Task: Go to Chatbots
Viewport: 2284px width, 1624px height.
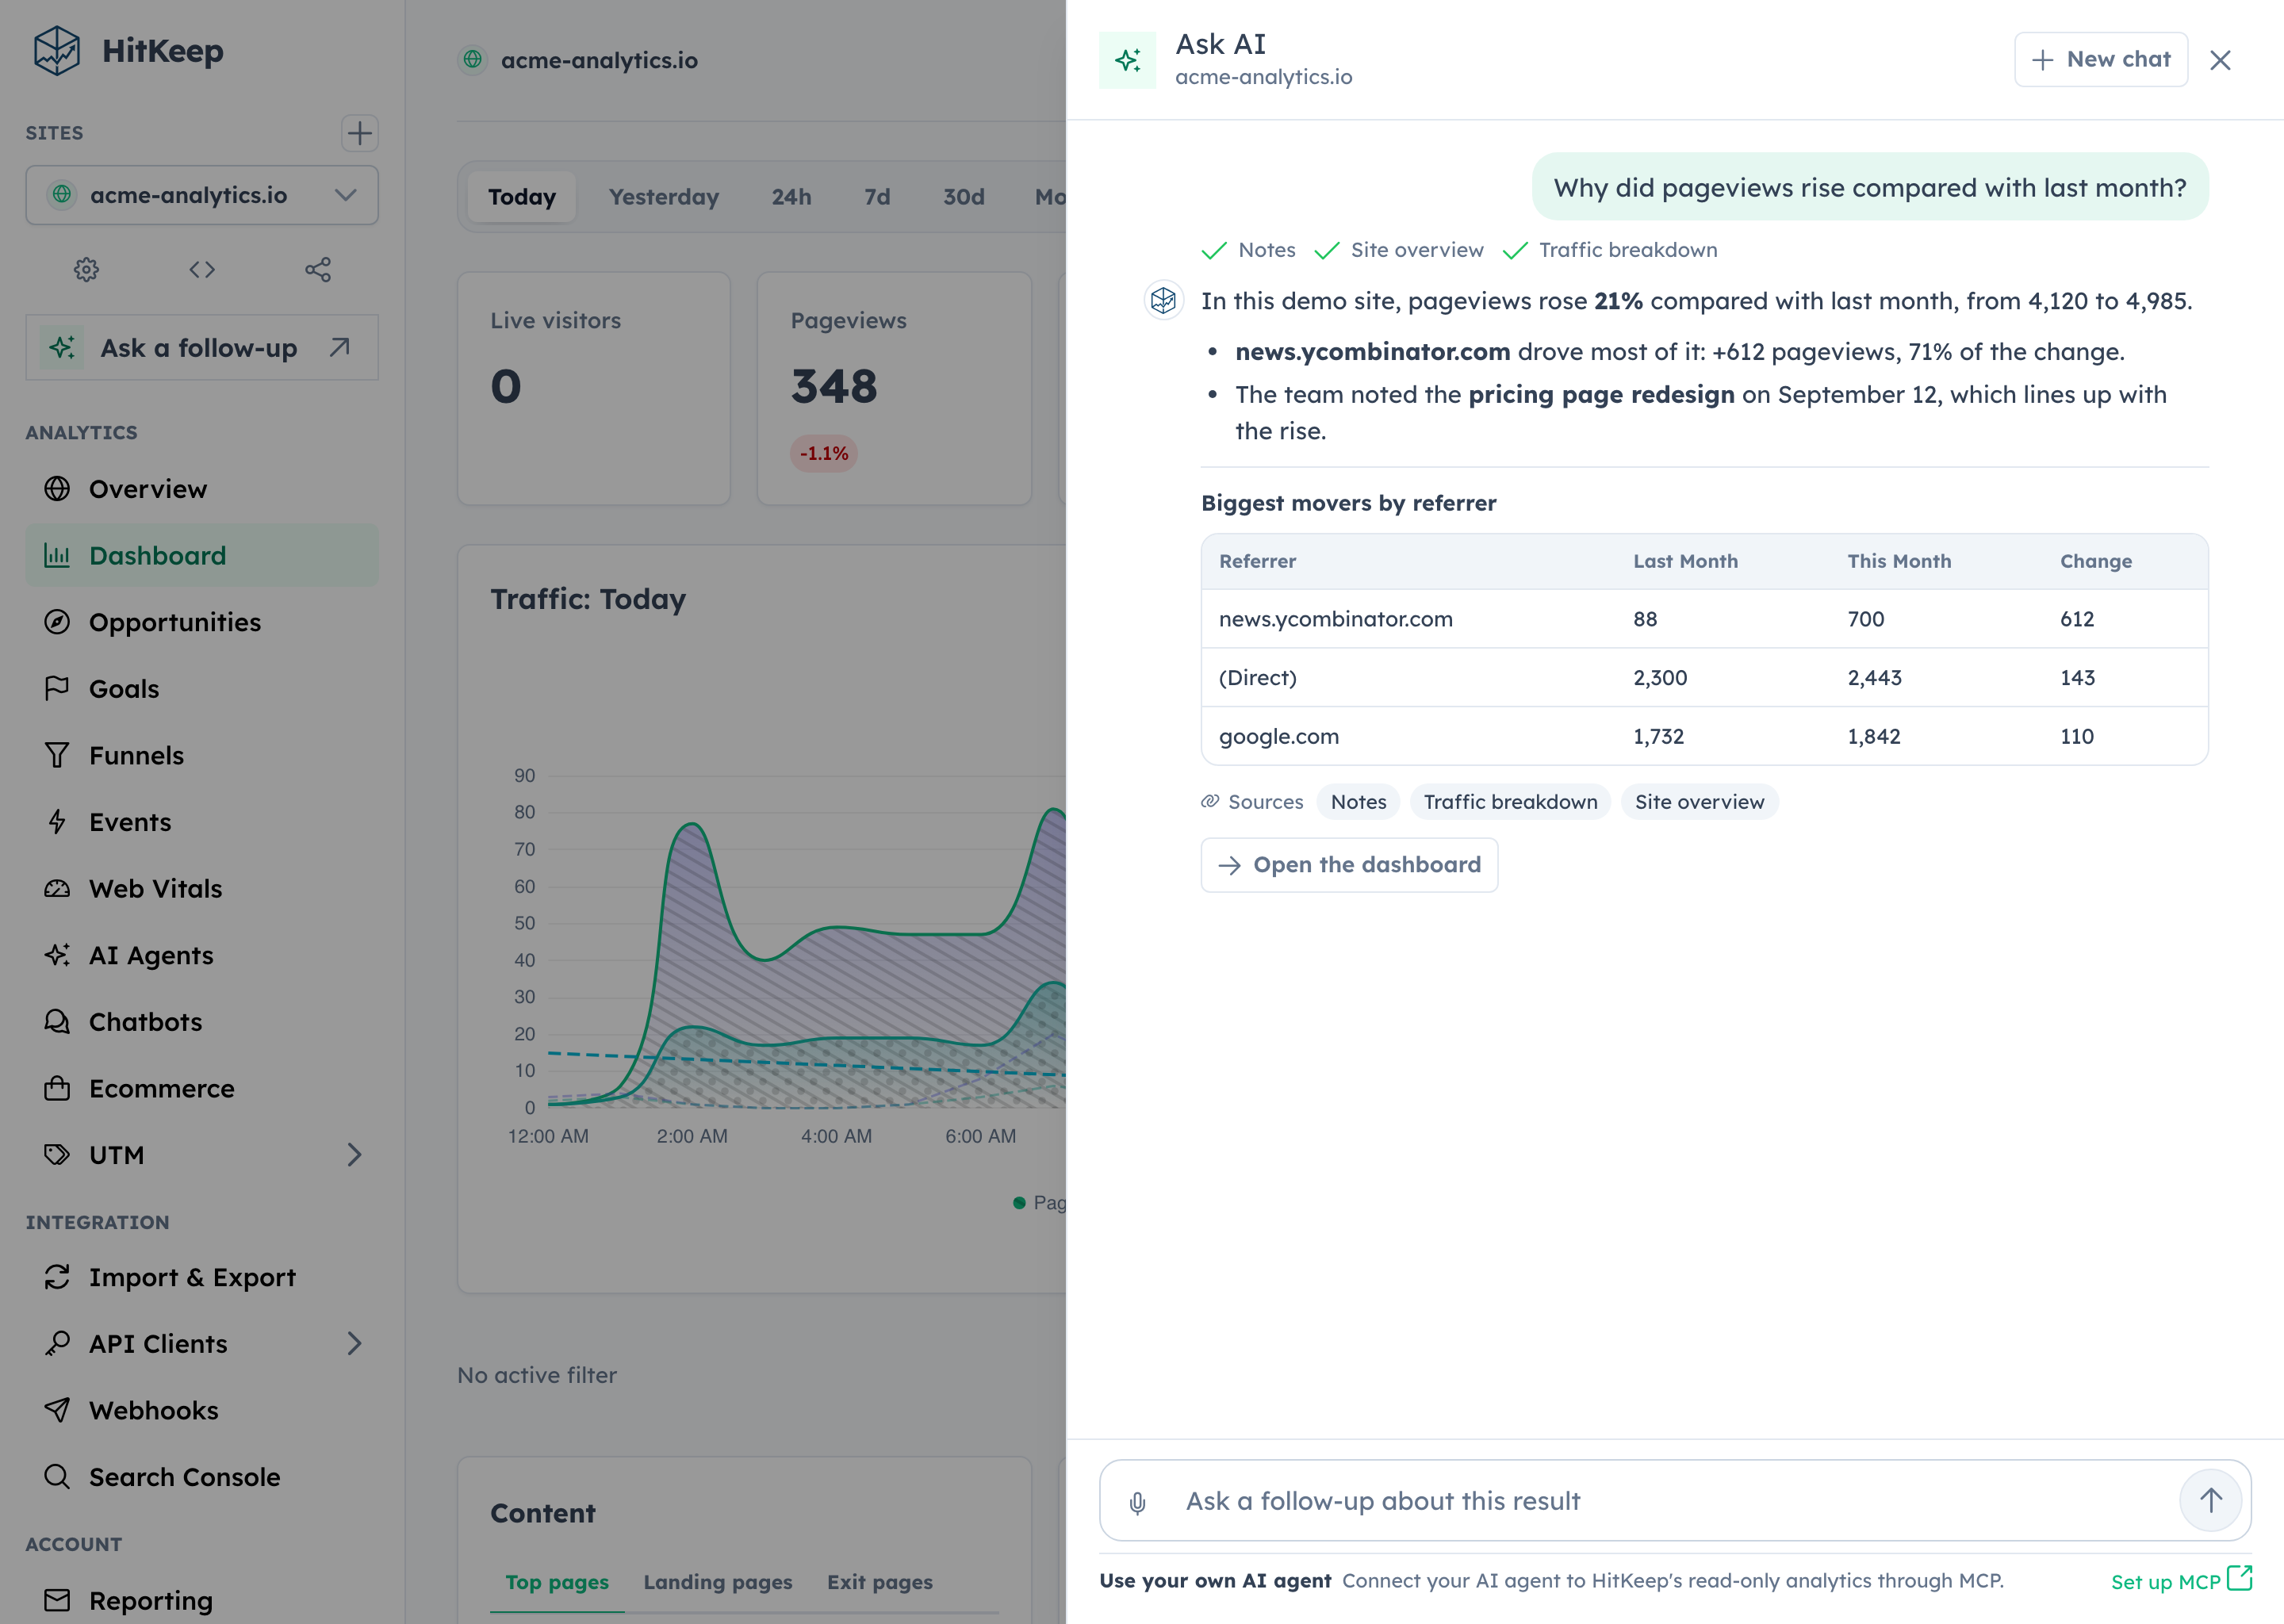Action: pos(202,1022)
